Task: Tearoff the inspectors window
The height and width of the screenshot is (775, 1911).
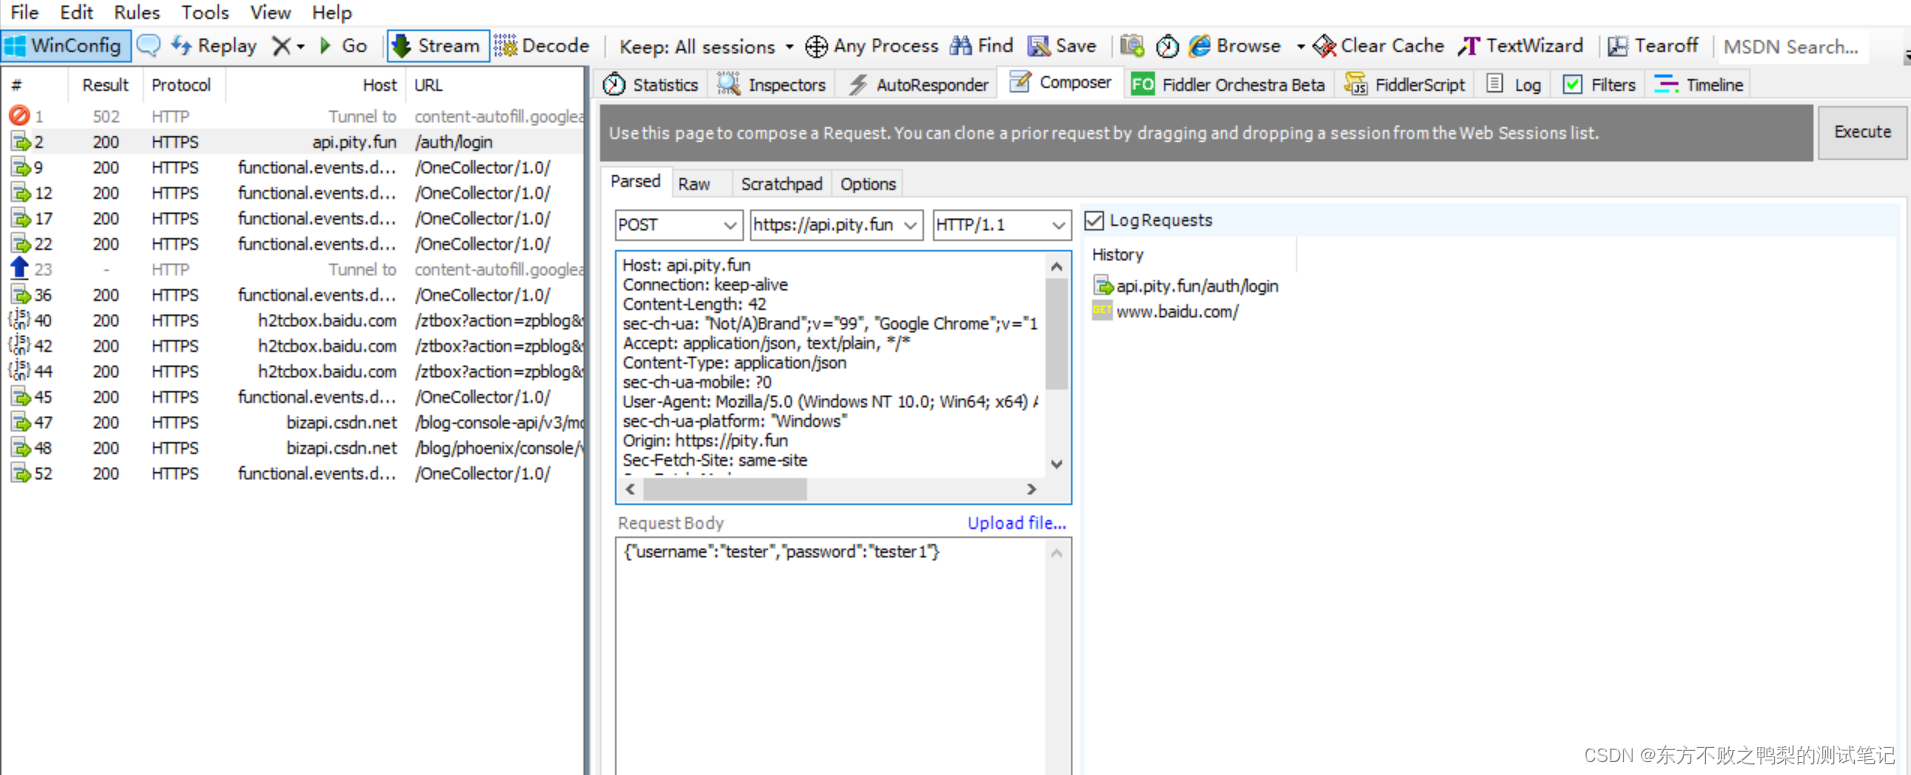Action: click(1652, 46)
